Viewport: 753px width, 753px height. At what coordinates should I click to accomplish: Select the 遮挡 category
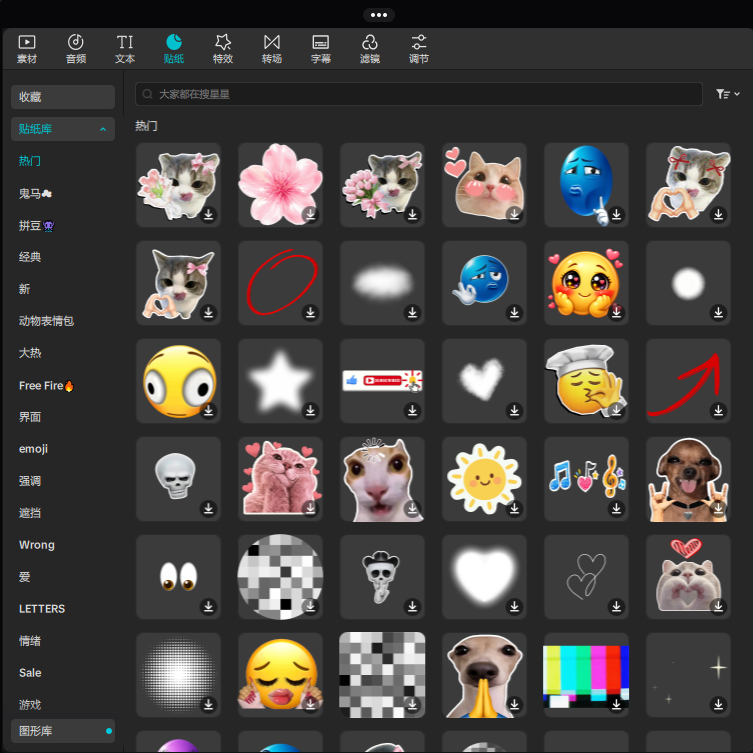pyautogui.click(x=30, y=513)
